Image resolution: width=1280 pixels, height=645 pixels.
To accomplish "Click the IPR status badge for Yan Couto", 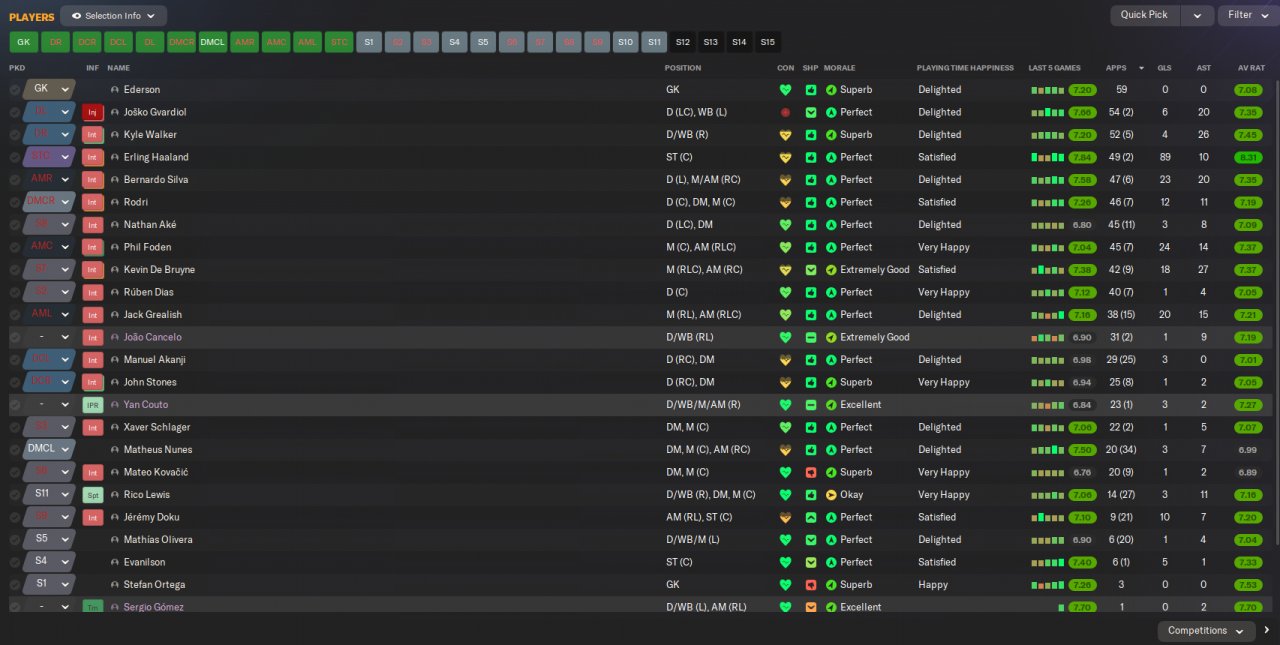I will [x=93, y=404].
